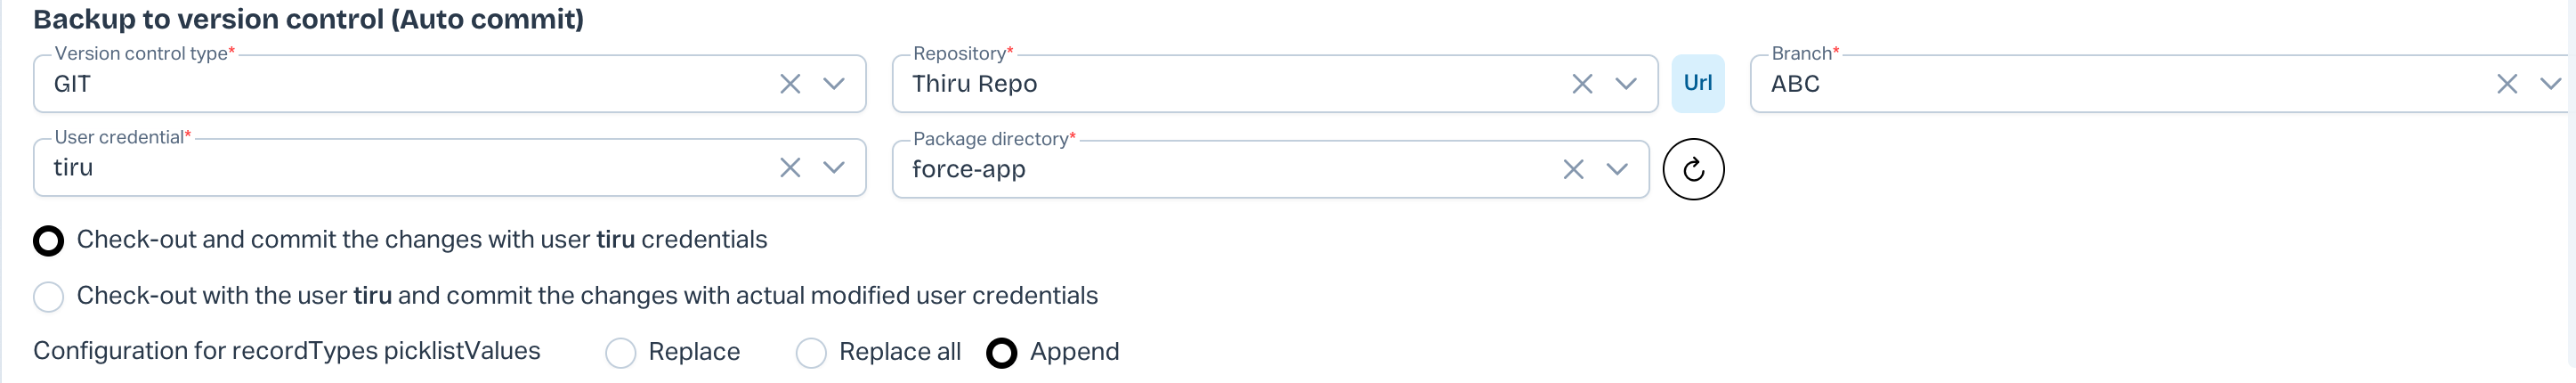Clear the tiru user credential selection
The height and width of the screenshot is (383, 2576).
[x=790, y=168]
